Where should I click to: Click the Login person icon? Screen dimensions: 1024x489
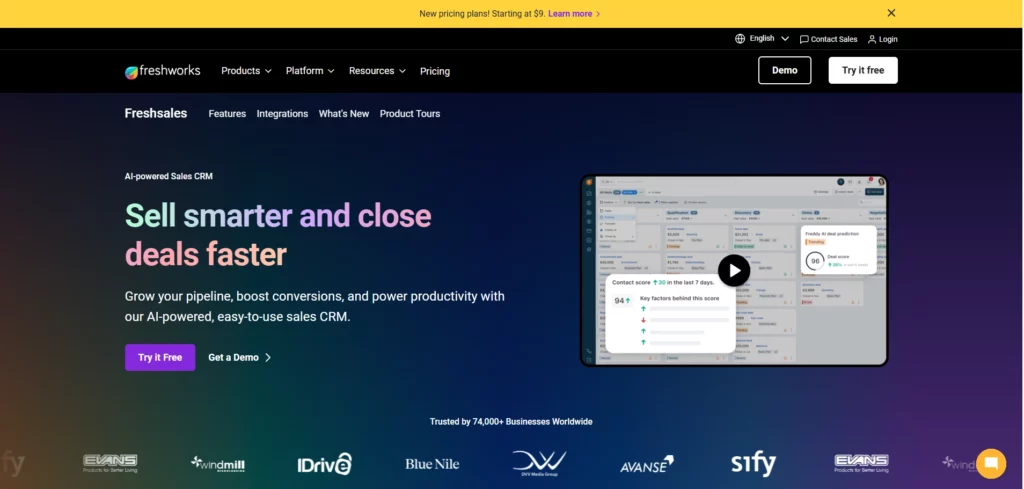pos(872,39)
